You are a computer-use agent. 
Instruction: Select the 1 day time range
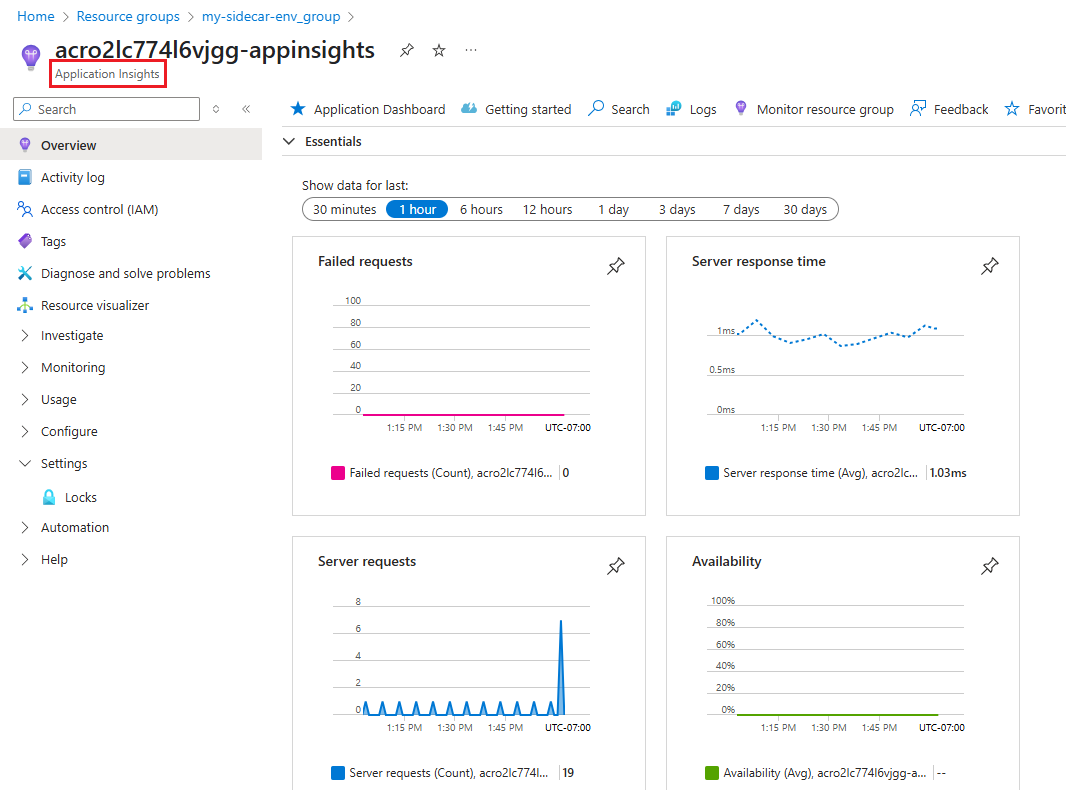click(613, 209)
